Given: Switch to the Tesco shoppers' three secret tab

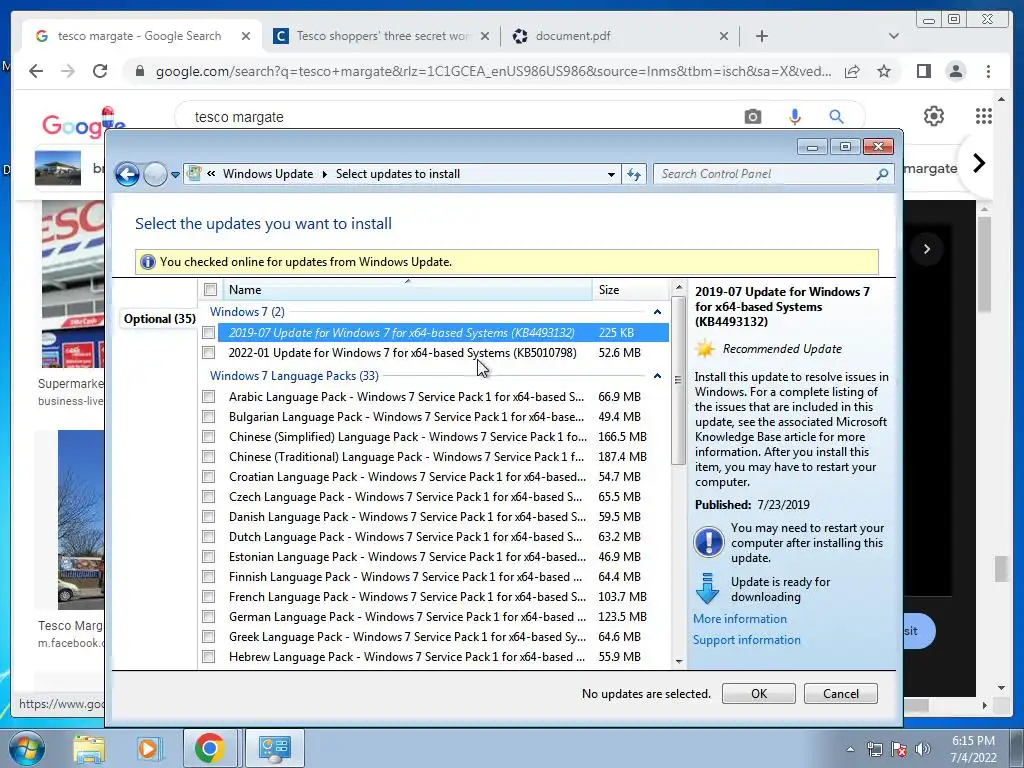Looking at the screenshot, I should [x=382, y=36].
